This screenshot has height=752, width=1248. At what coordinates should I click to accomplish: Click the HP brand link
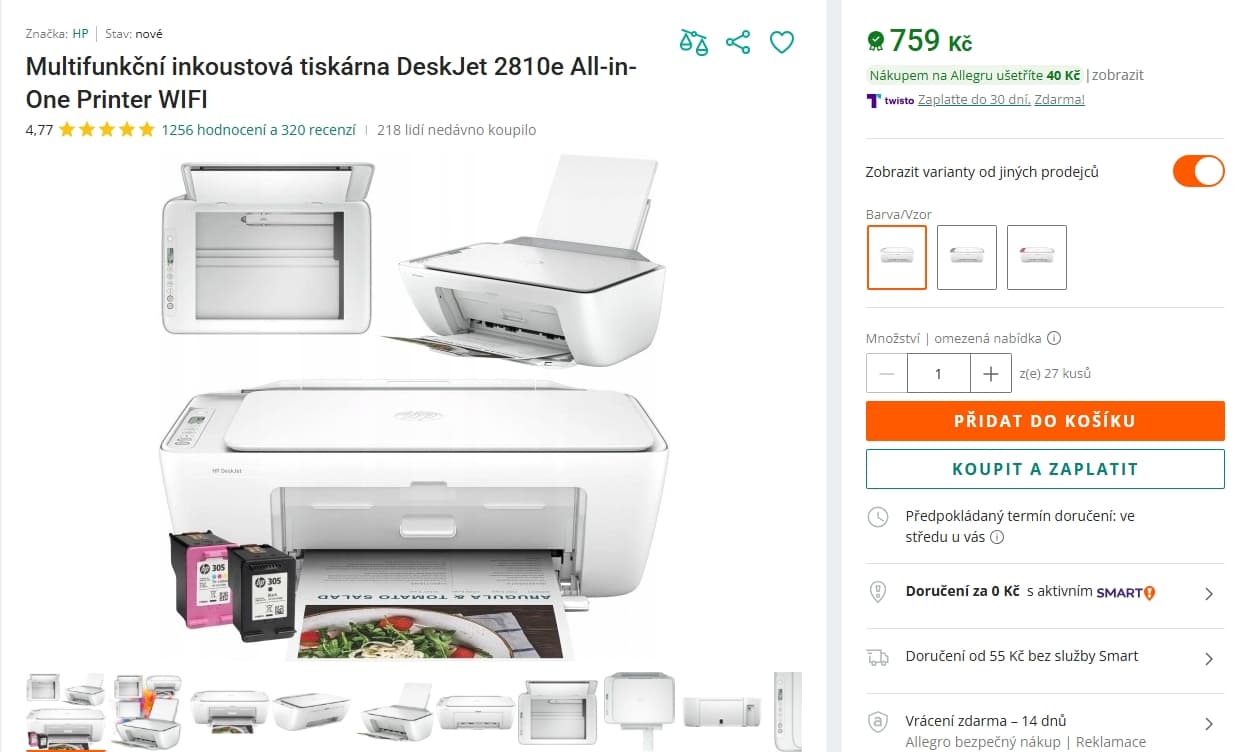[x=80, y=34]
